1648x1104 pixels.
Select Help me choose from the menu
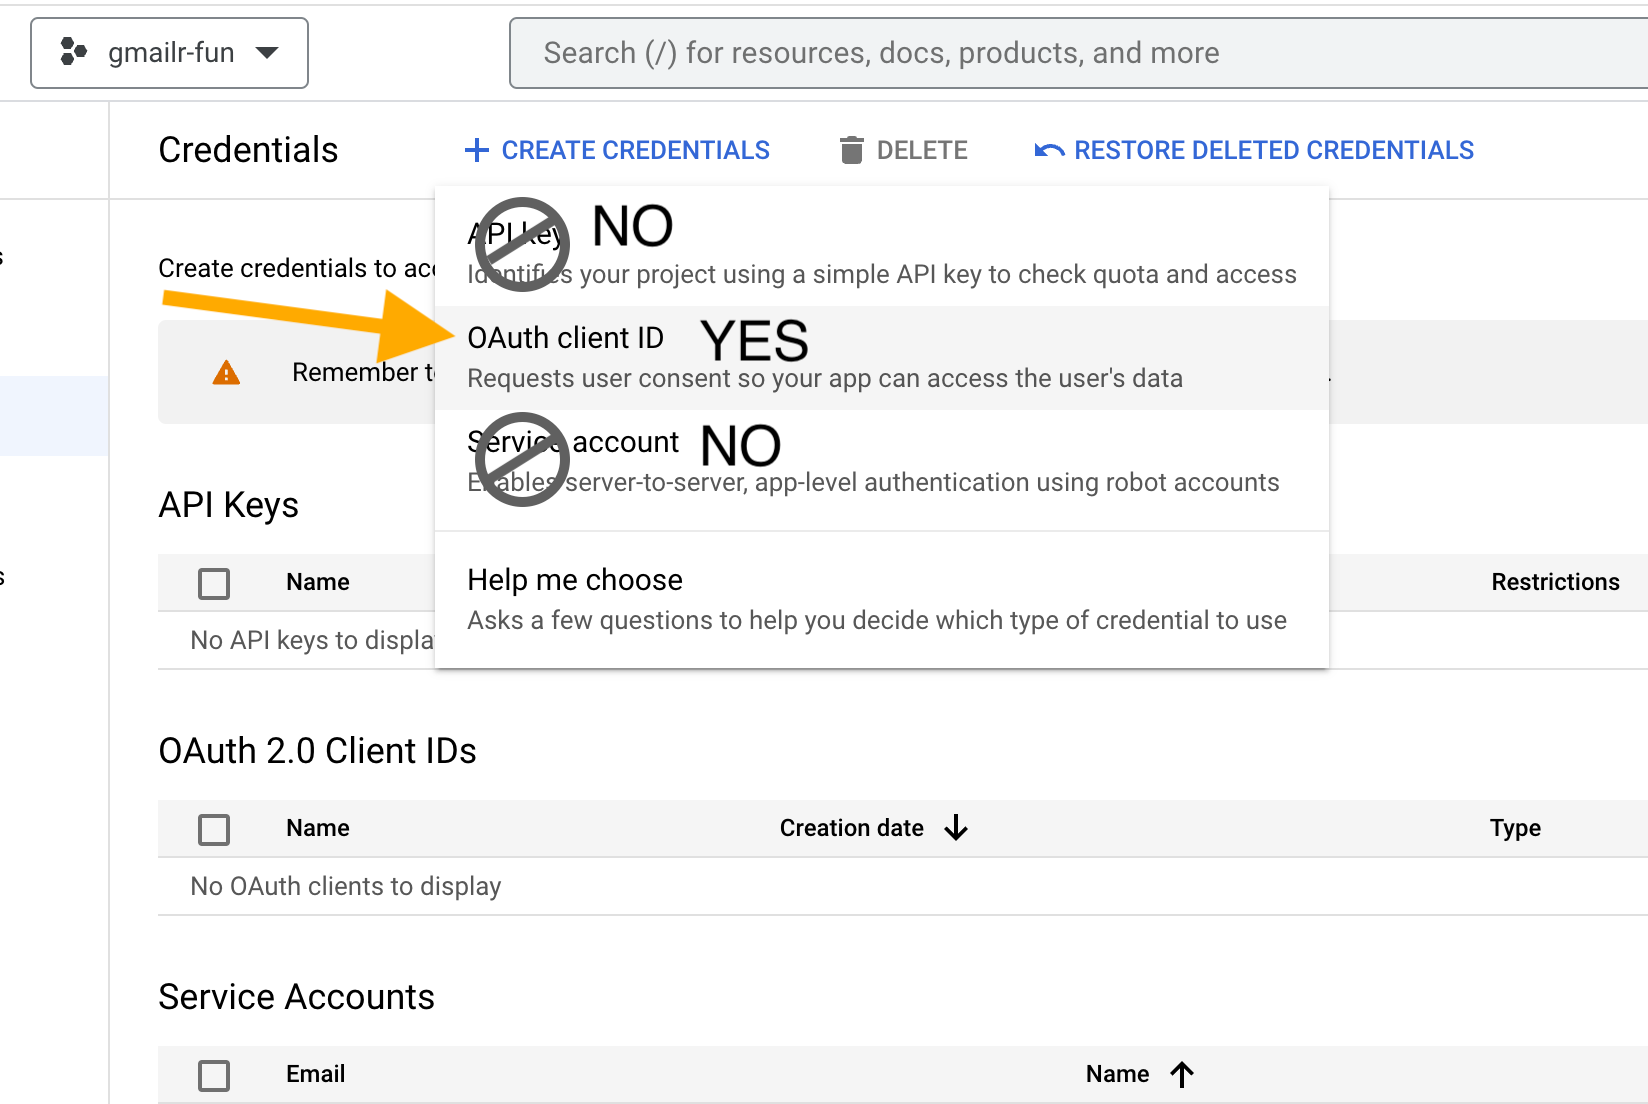coord(574,579)
